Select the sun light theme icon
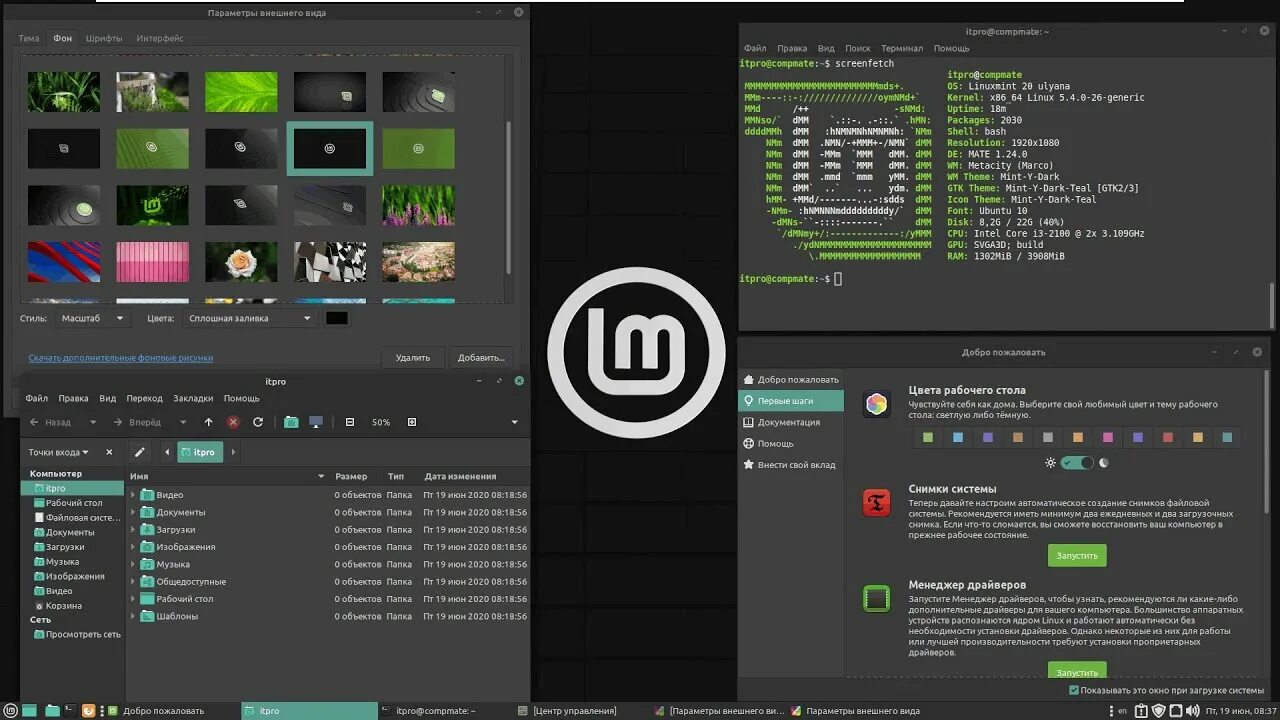Viewport: 1280px width, 720px height. pyautogui.click(x=1050, y=463)
